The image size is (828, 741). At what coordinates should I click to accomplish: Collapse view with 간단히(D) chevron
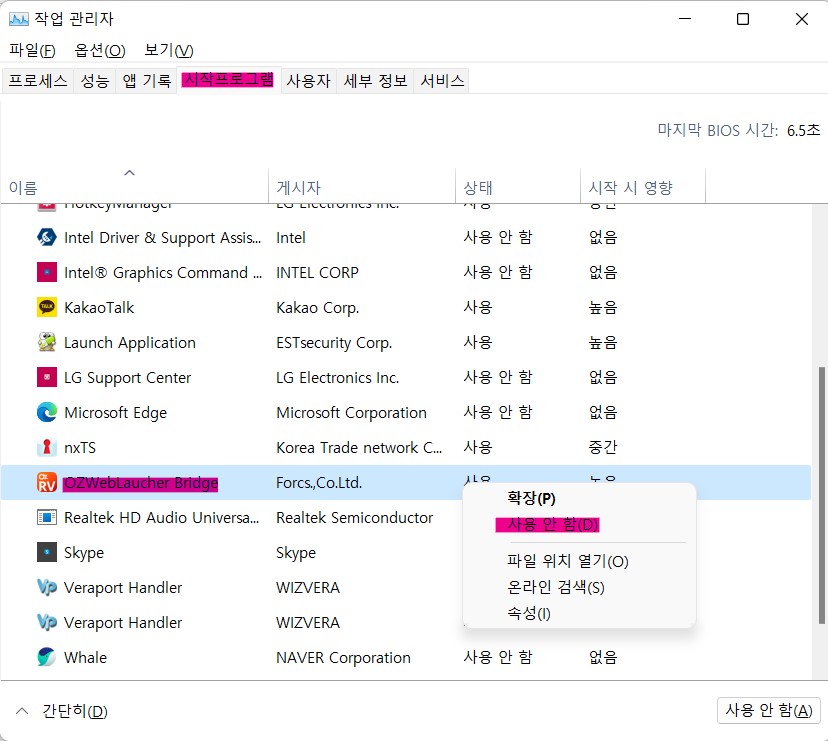22,711
